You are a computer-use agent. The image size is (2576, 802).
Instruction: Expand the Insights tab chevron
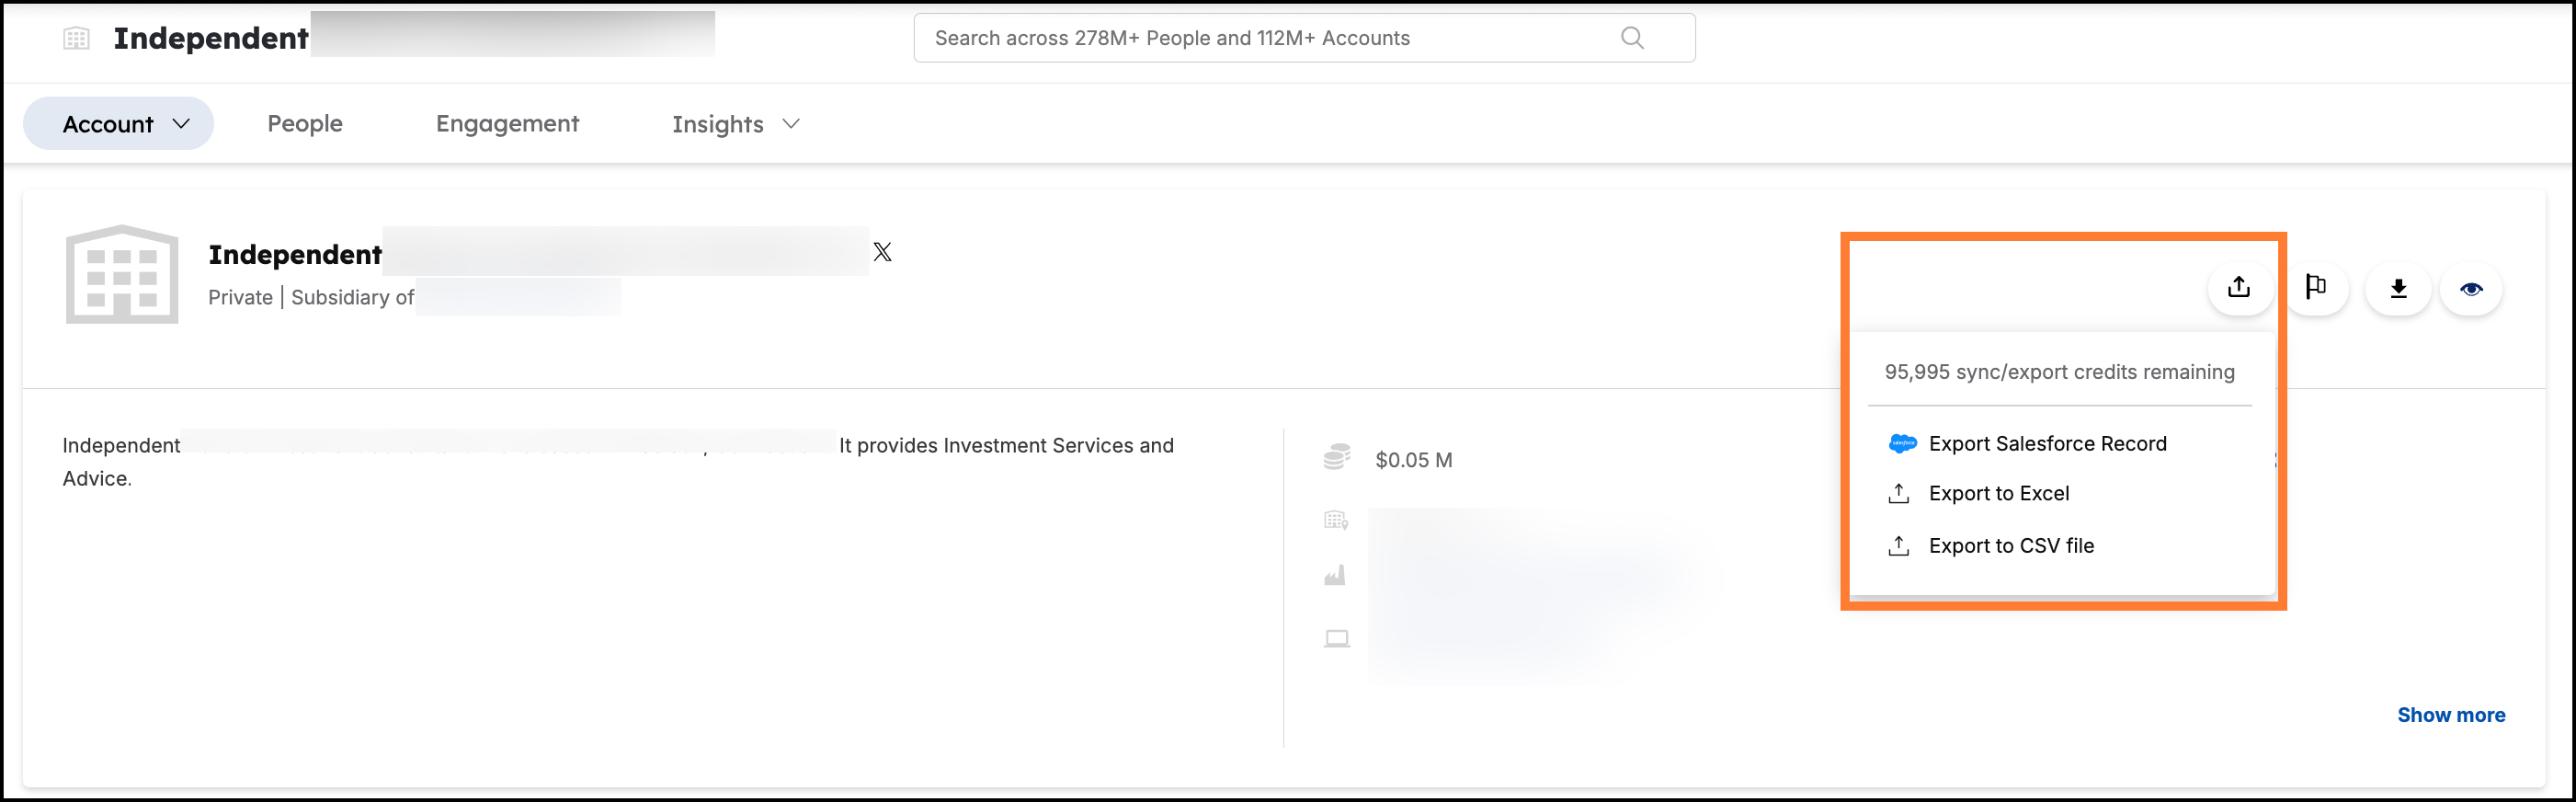tap(791, 124)
